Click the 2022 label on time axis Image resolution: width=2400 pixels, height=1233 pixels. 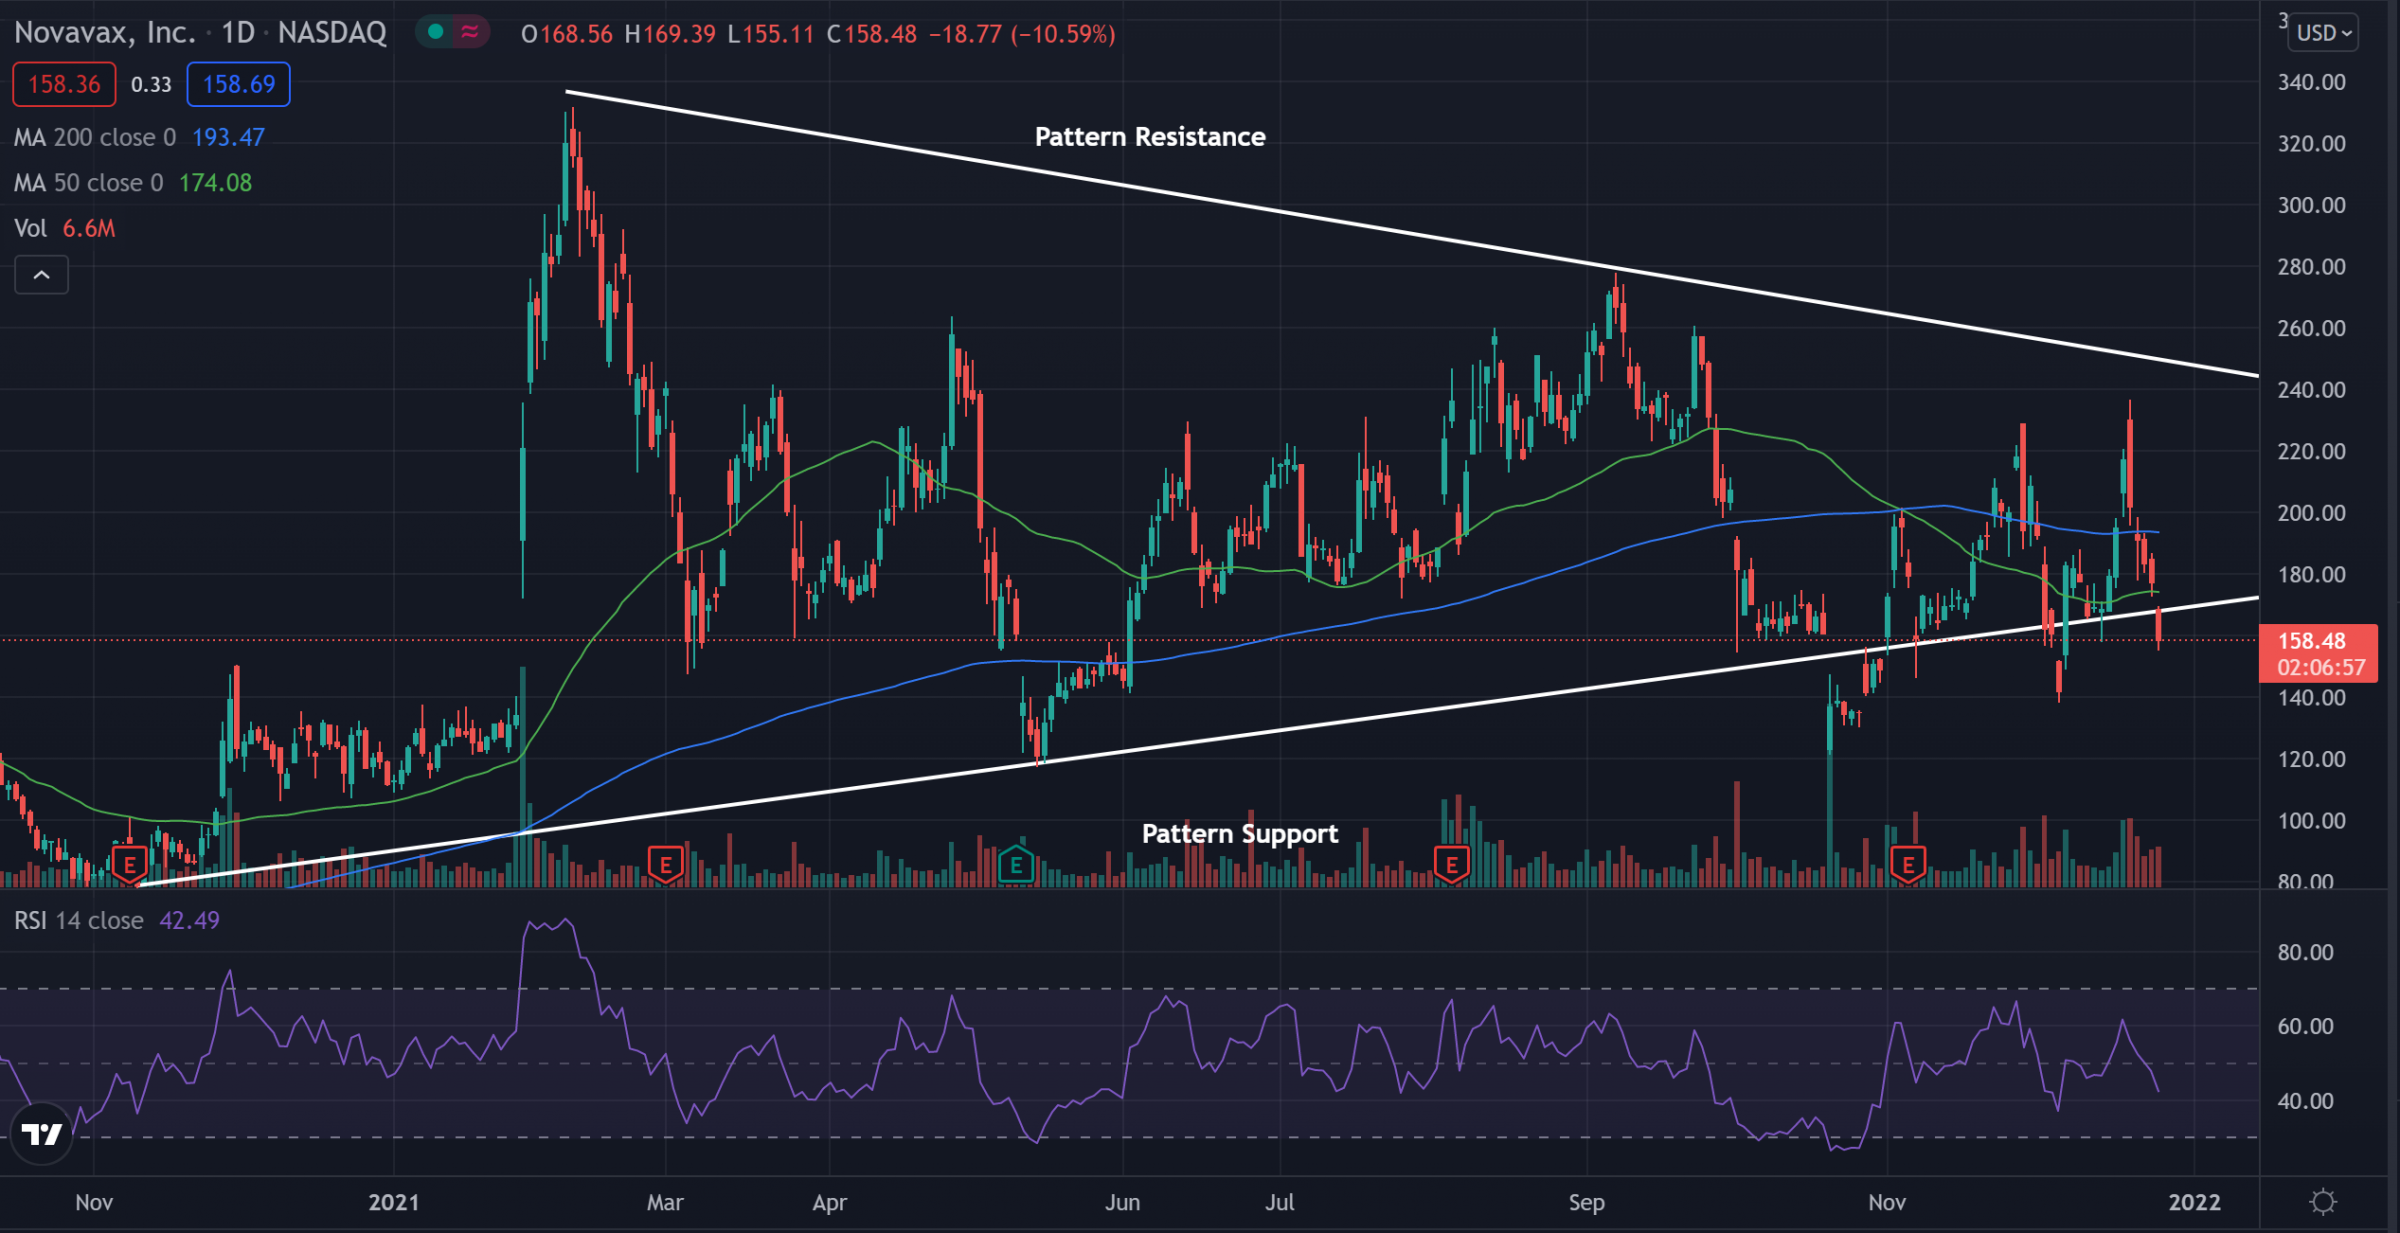click(2194, 1202)
